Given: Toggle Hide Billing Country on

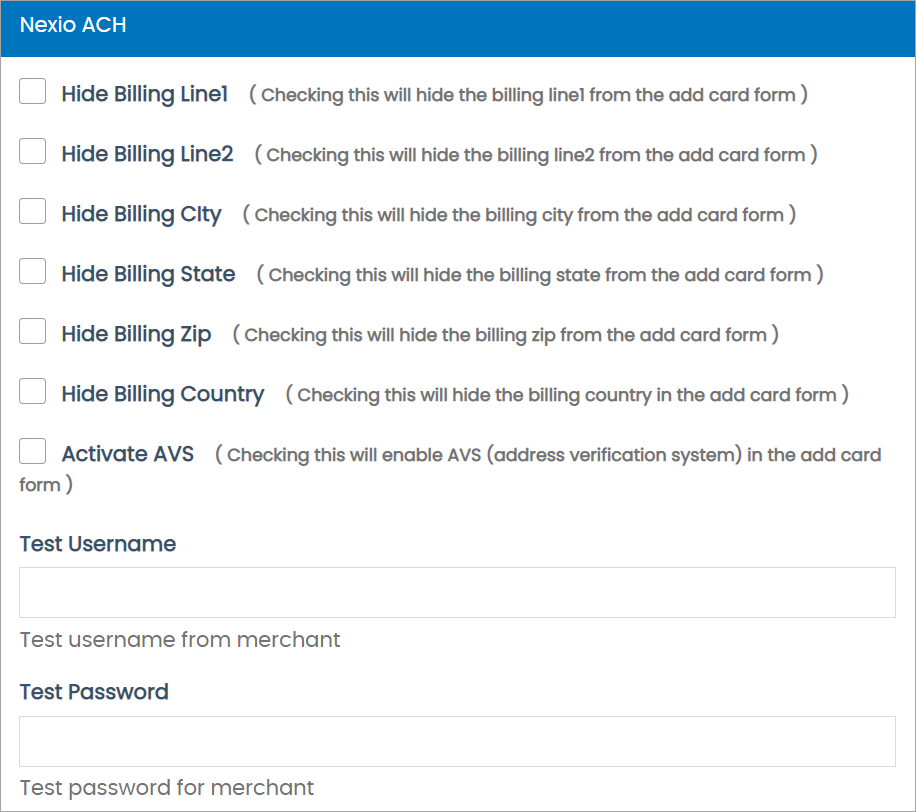Looking at the screenshot, I should 31,391.
